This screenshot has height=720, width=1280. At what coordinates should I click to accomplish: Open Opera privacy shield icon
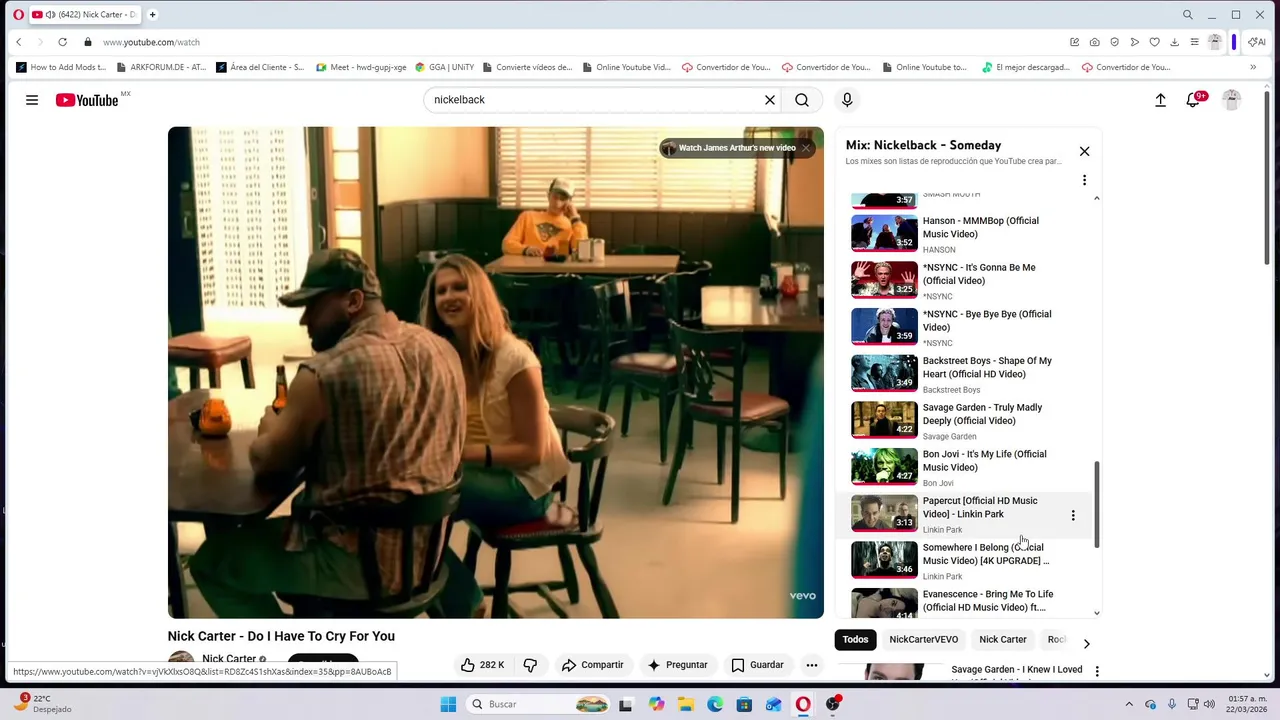click(1114, 42)
